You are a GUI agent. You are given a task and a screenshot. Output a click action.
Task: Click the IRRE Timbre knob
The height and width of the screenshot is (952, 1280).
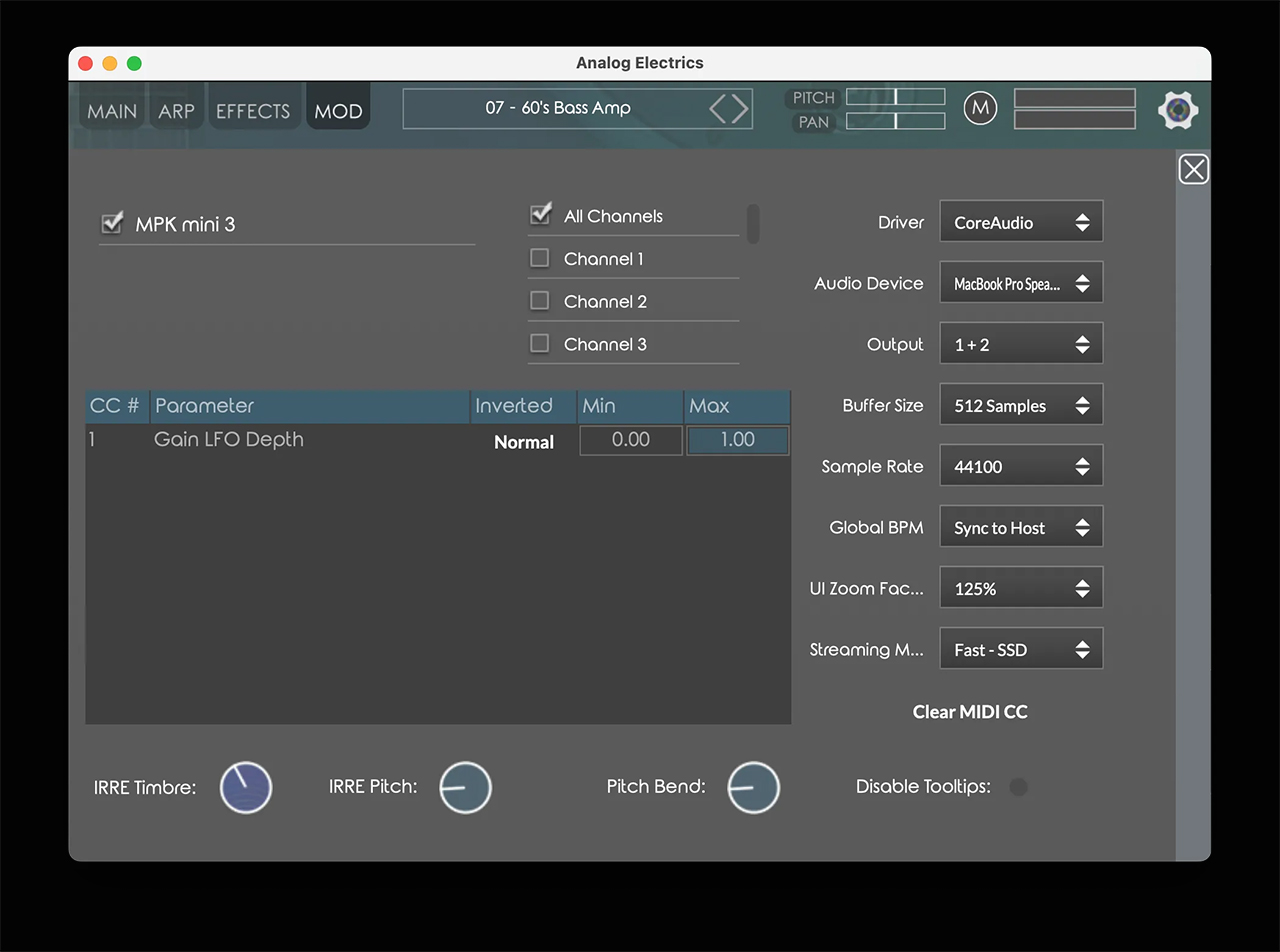coord(246,787)
